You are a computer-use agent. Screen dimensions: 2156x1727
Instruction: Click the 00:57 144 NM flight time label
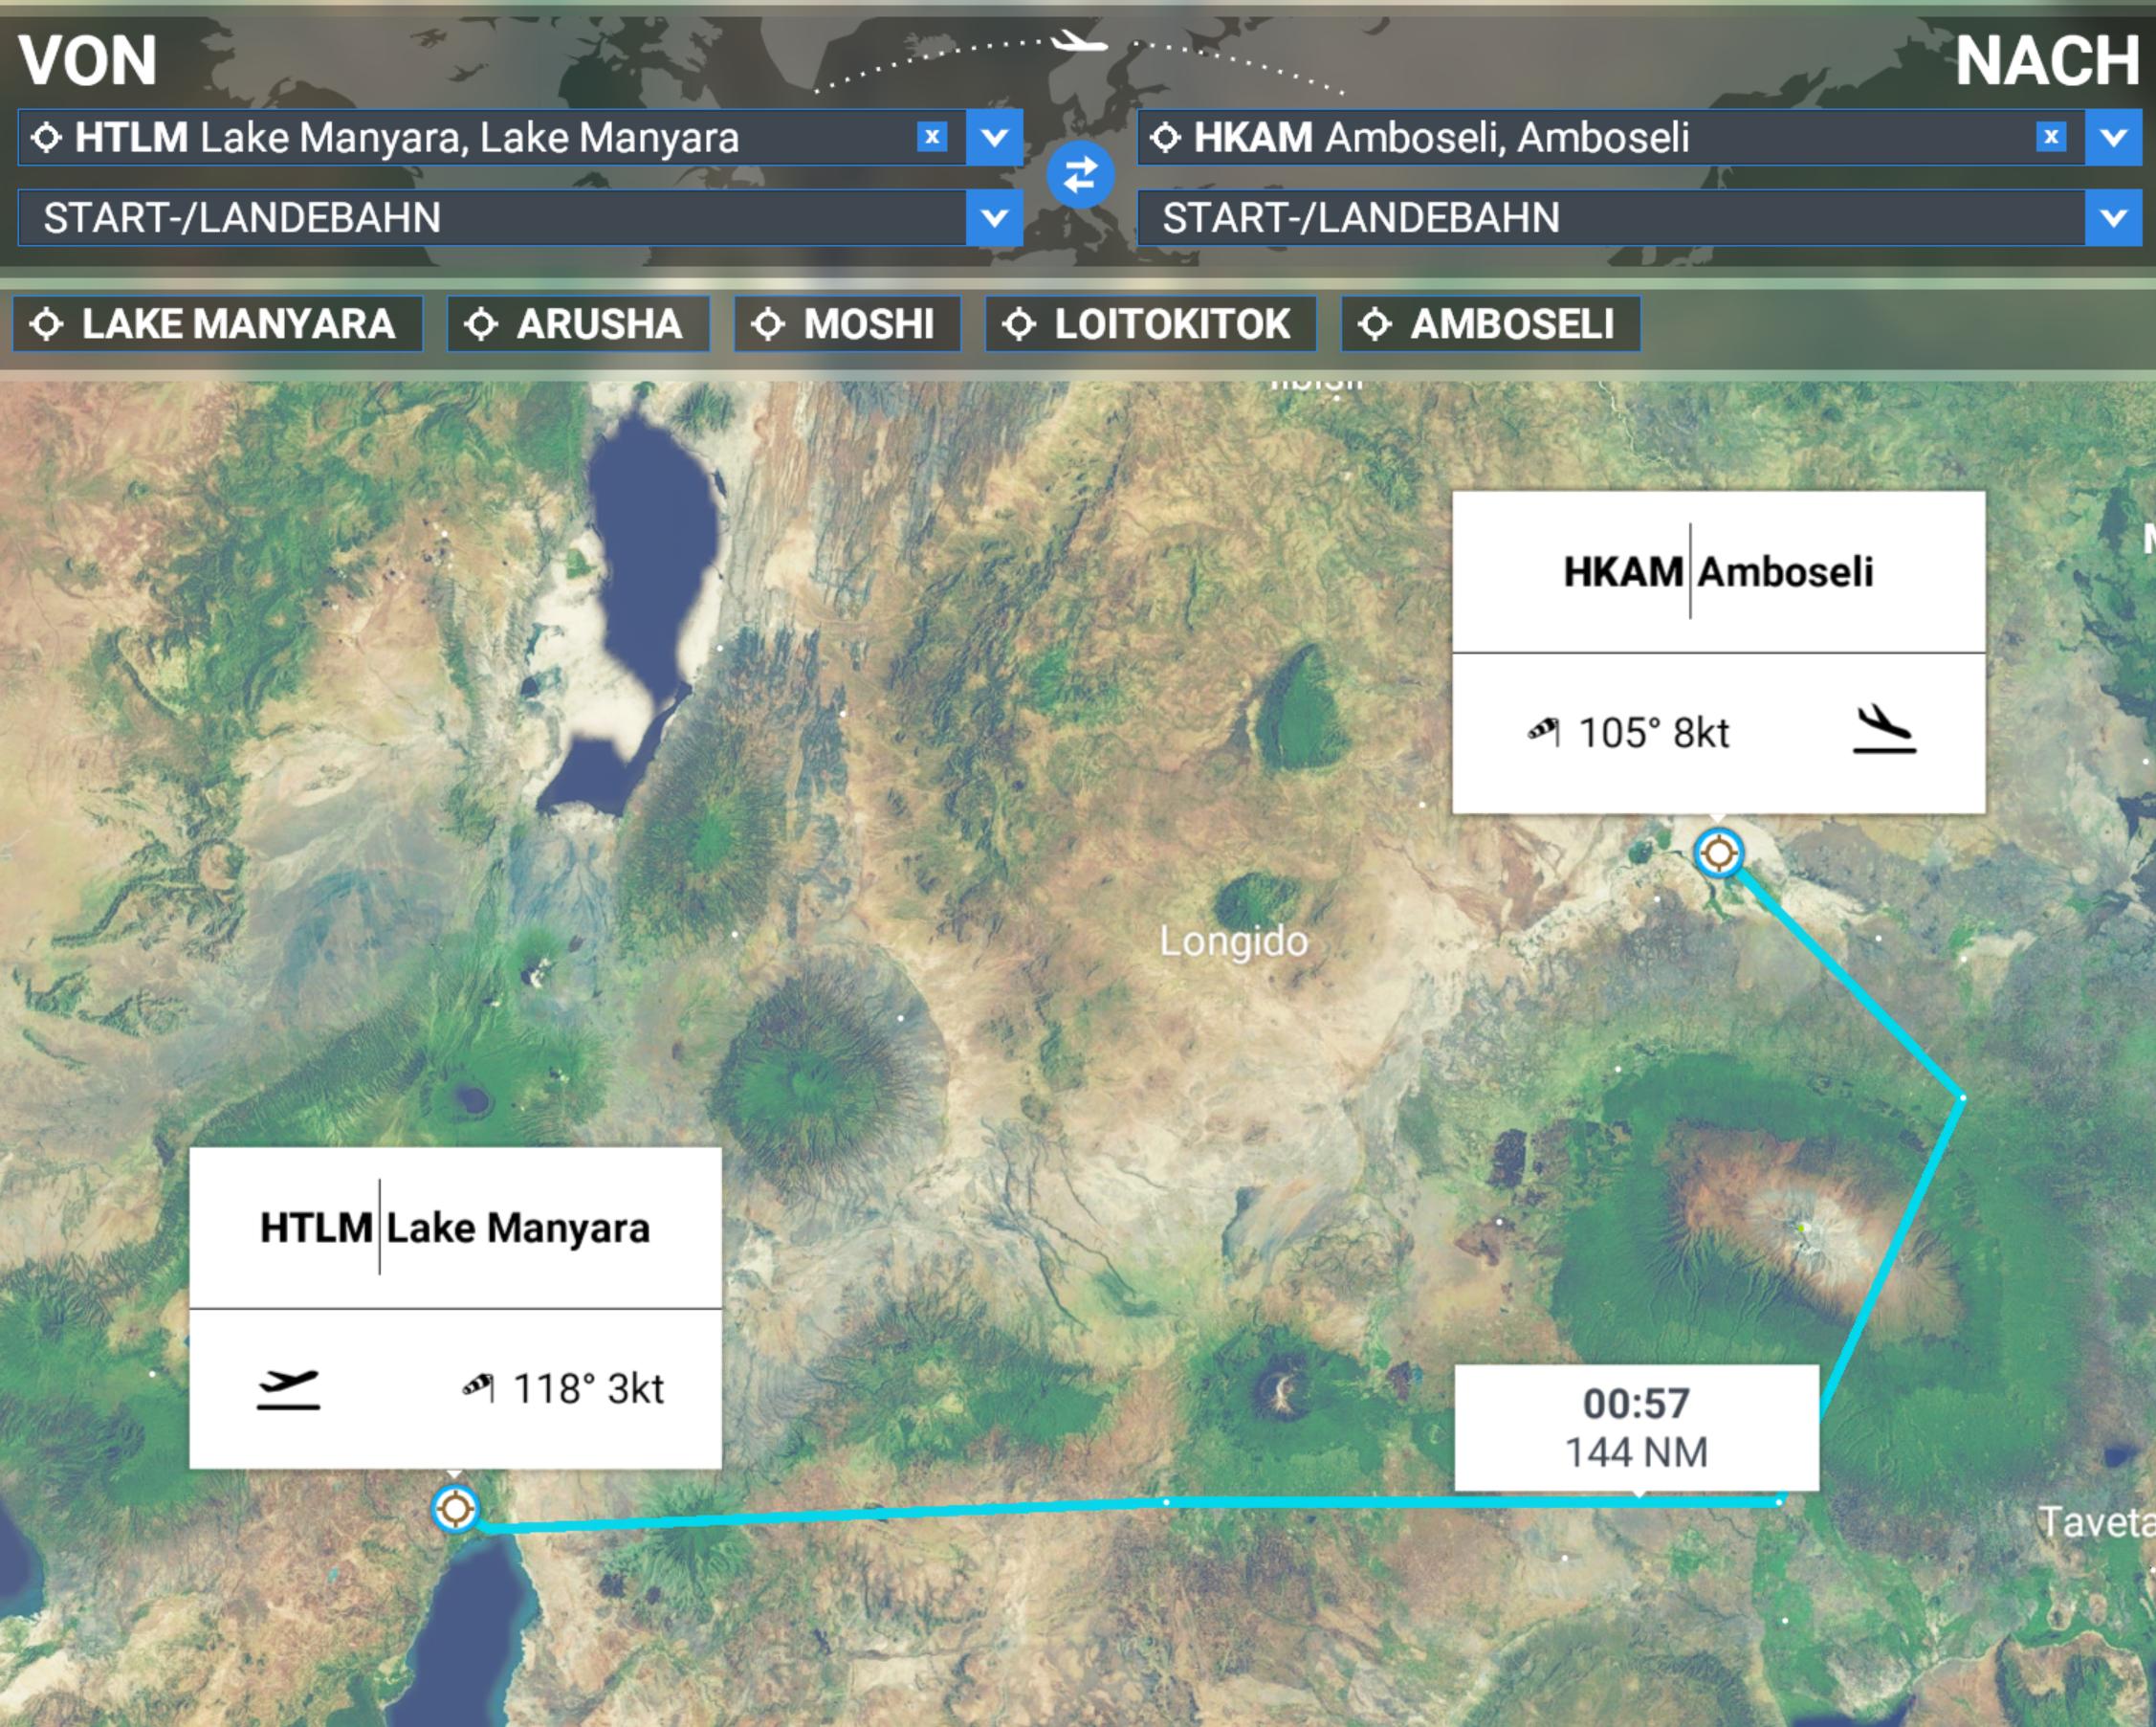(x=1636, y=1428)
